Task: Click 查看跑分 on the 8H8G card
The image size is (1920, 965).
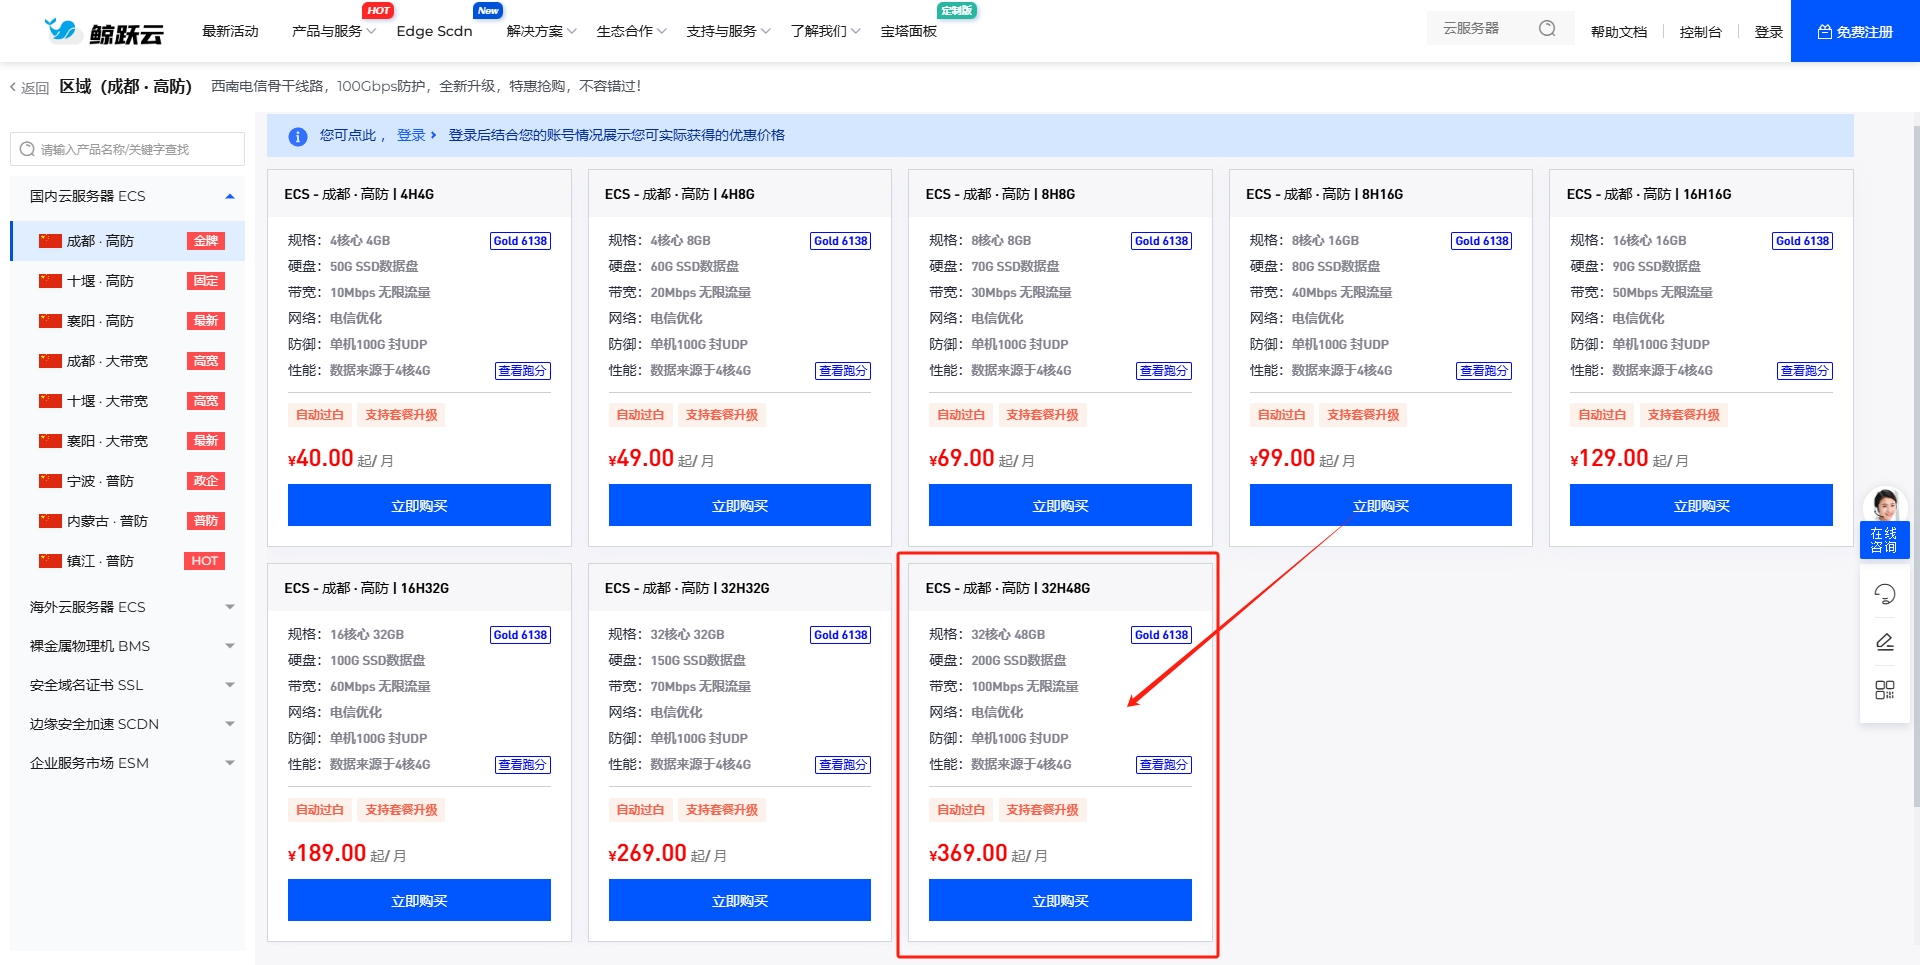Action: click(x=1164, y=371)
